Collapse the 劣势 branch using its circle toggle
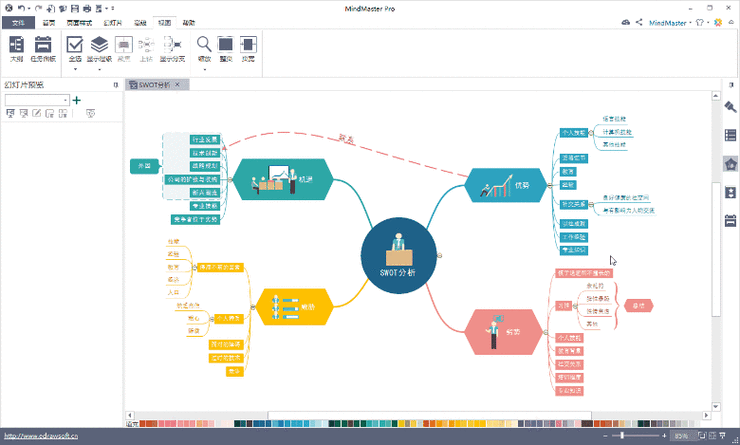This screenshot has width=740, height=445. pyautogui.click(x=546, y=332)
